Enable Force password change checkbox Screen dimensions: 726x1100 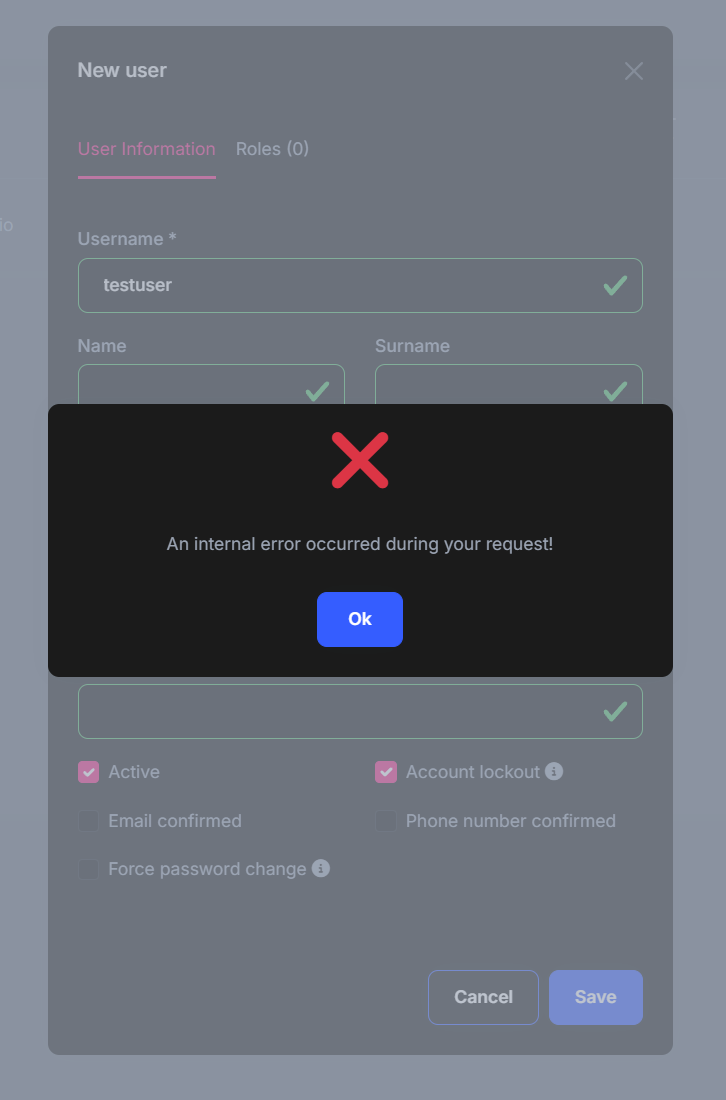89,869
